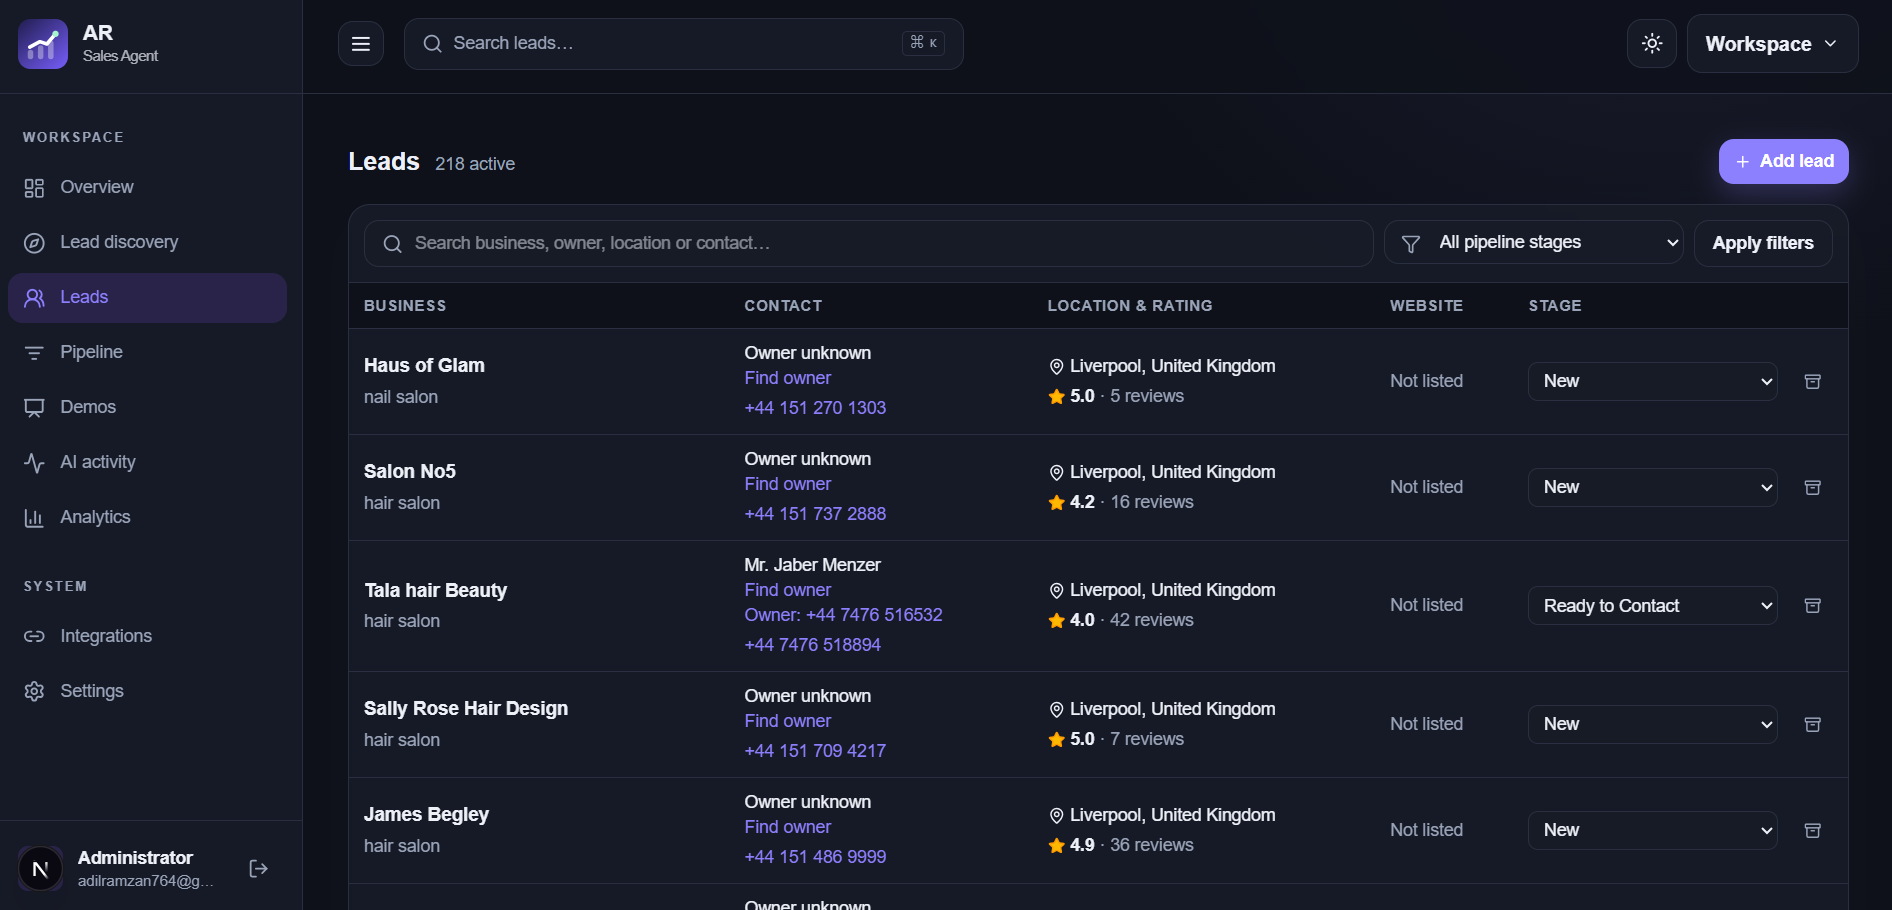Screen dimensions: 1892x910
Task: Open stage dropdown for Sally Rose Hair Design
Action: coord(1652,725)
